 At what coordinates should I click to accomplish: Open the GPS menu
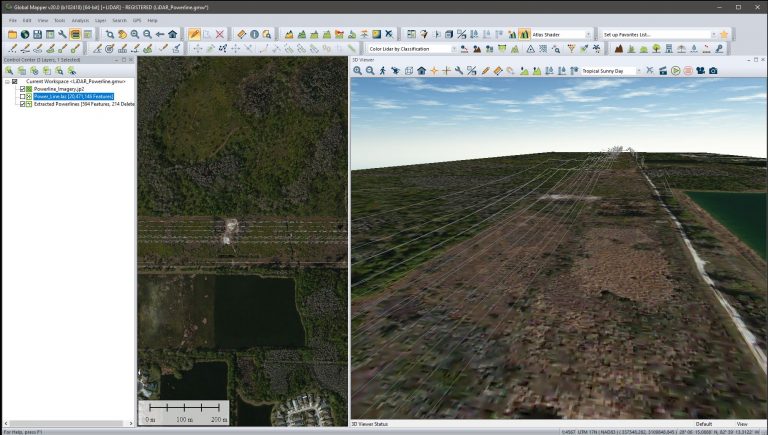[137, 21]
